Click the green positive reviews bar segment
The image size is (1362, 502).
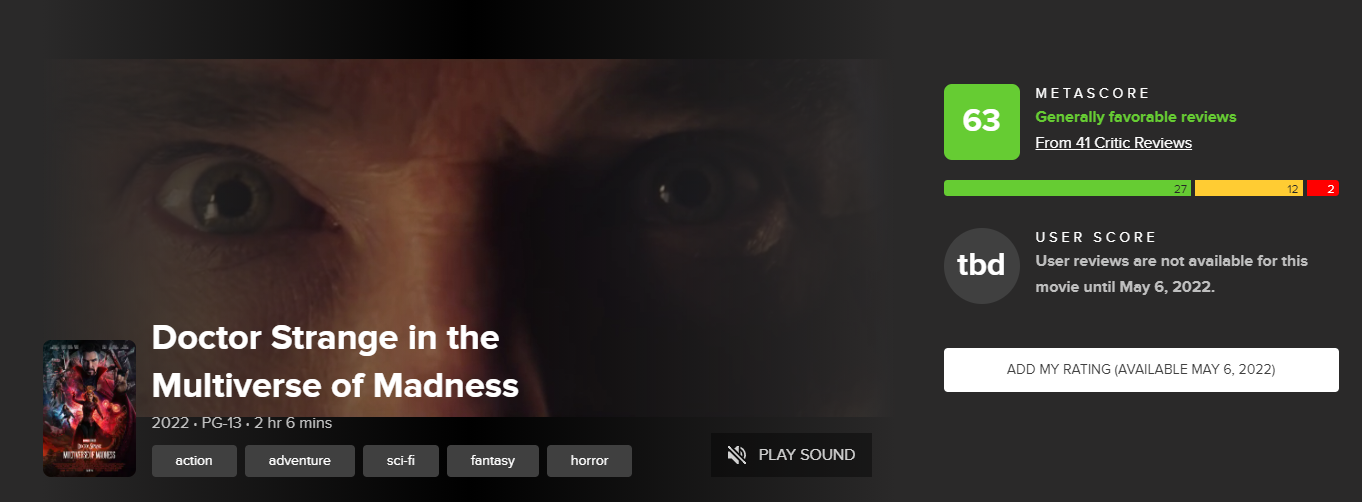pos(1067,188)
